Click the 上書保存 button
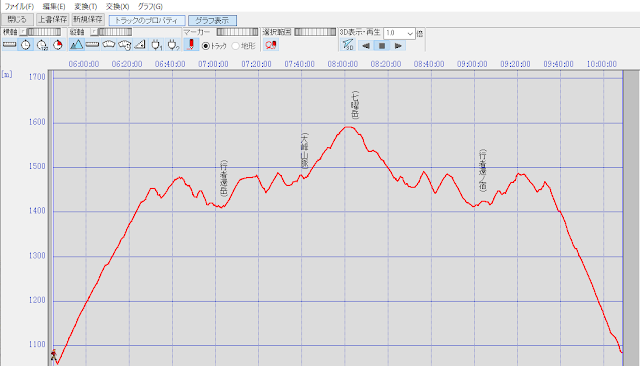The height and width of the screenshot is (366, 640). [53, 20]
